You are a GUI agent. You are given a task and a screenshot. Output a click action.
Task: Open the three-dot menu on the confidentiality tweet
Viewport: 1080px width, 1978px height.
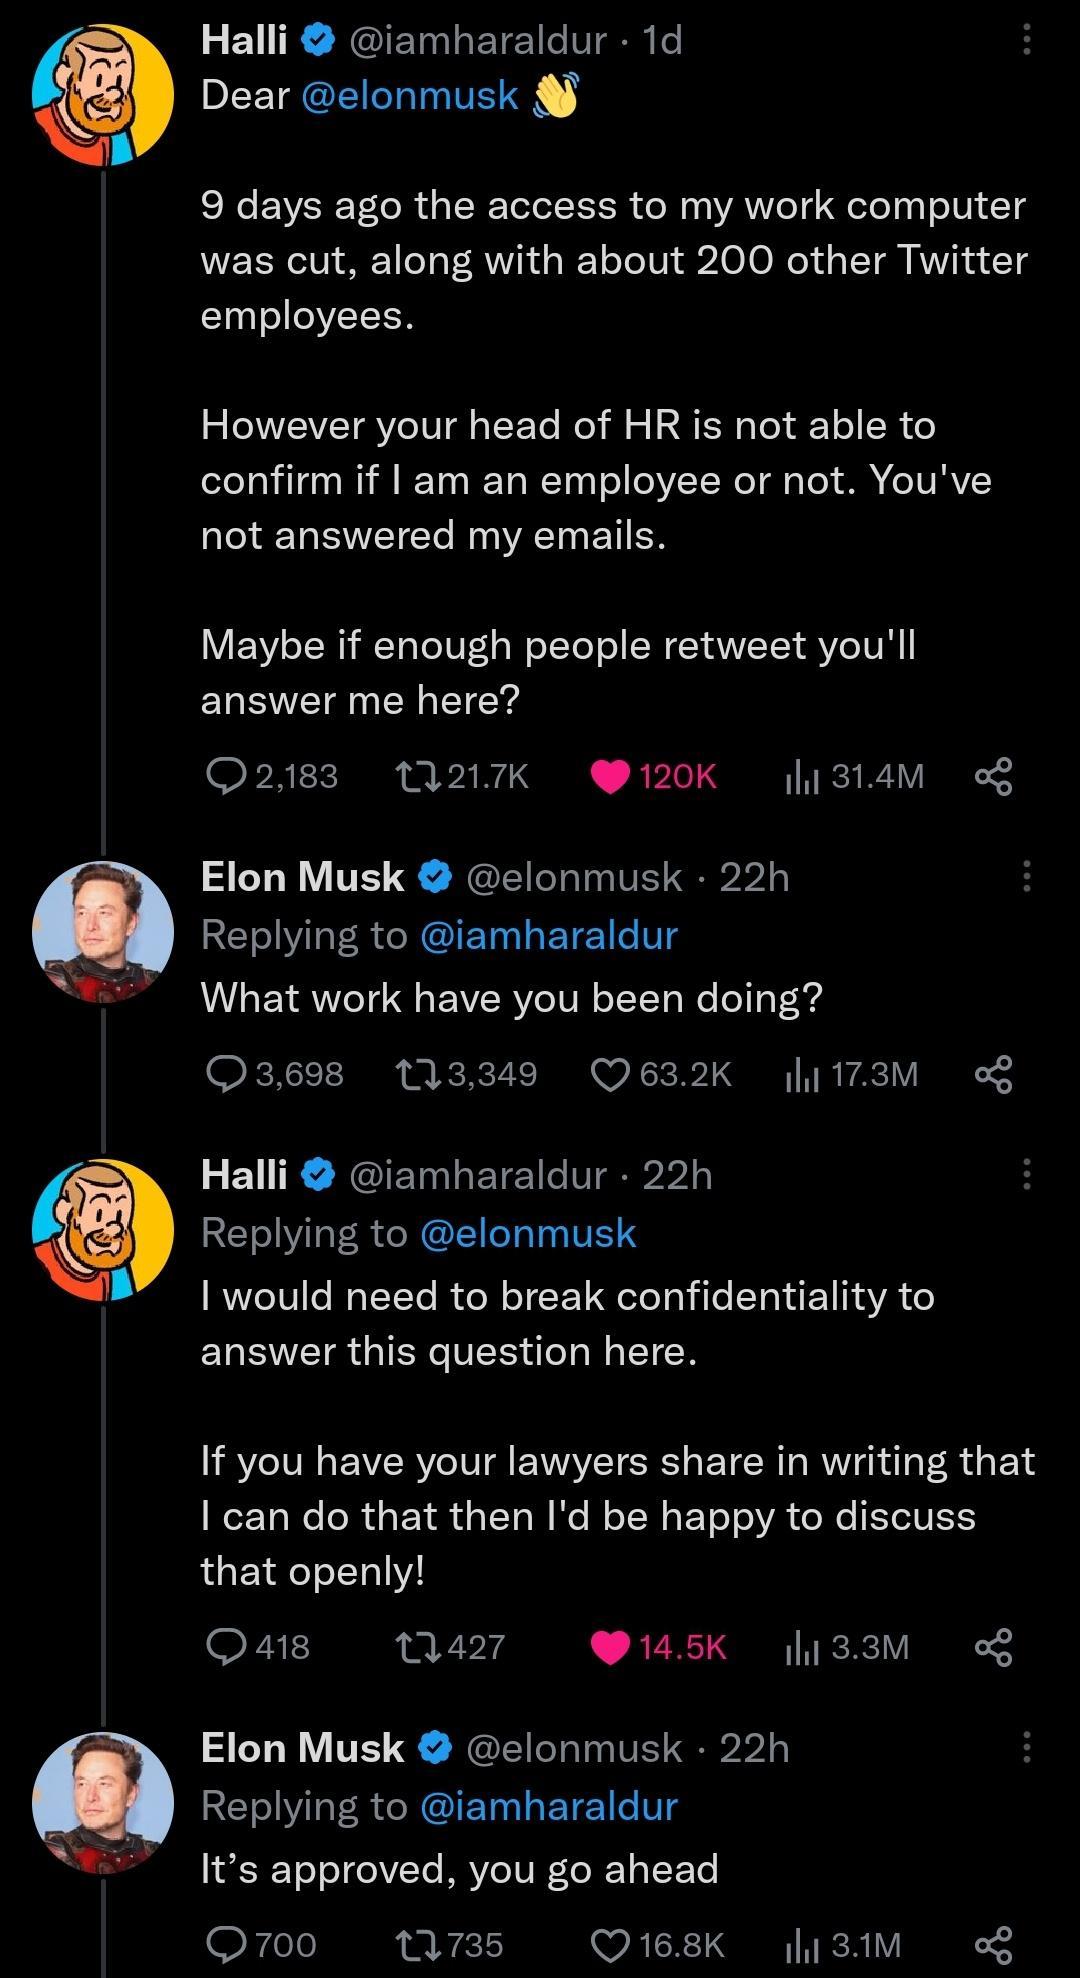point(1026,1176)
